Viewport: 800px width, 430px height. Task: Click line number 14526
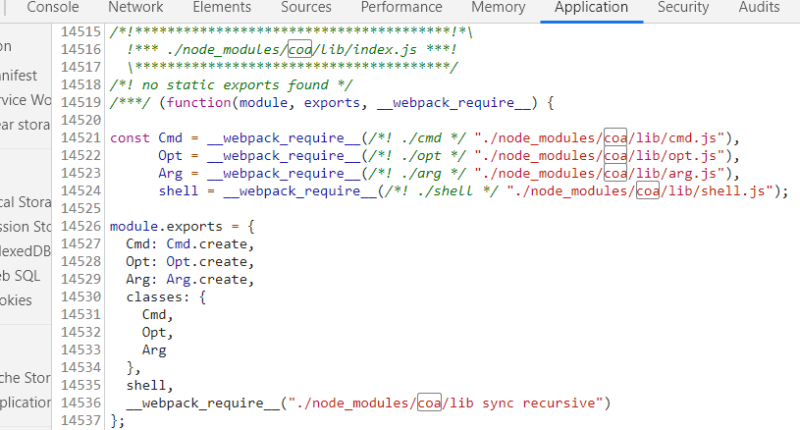(x=81, y=226)
